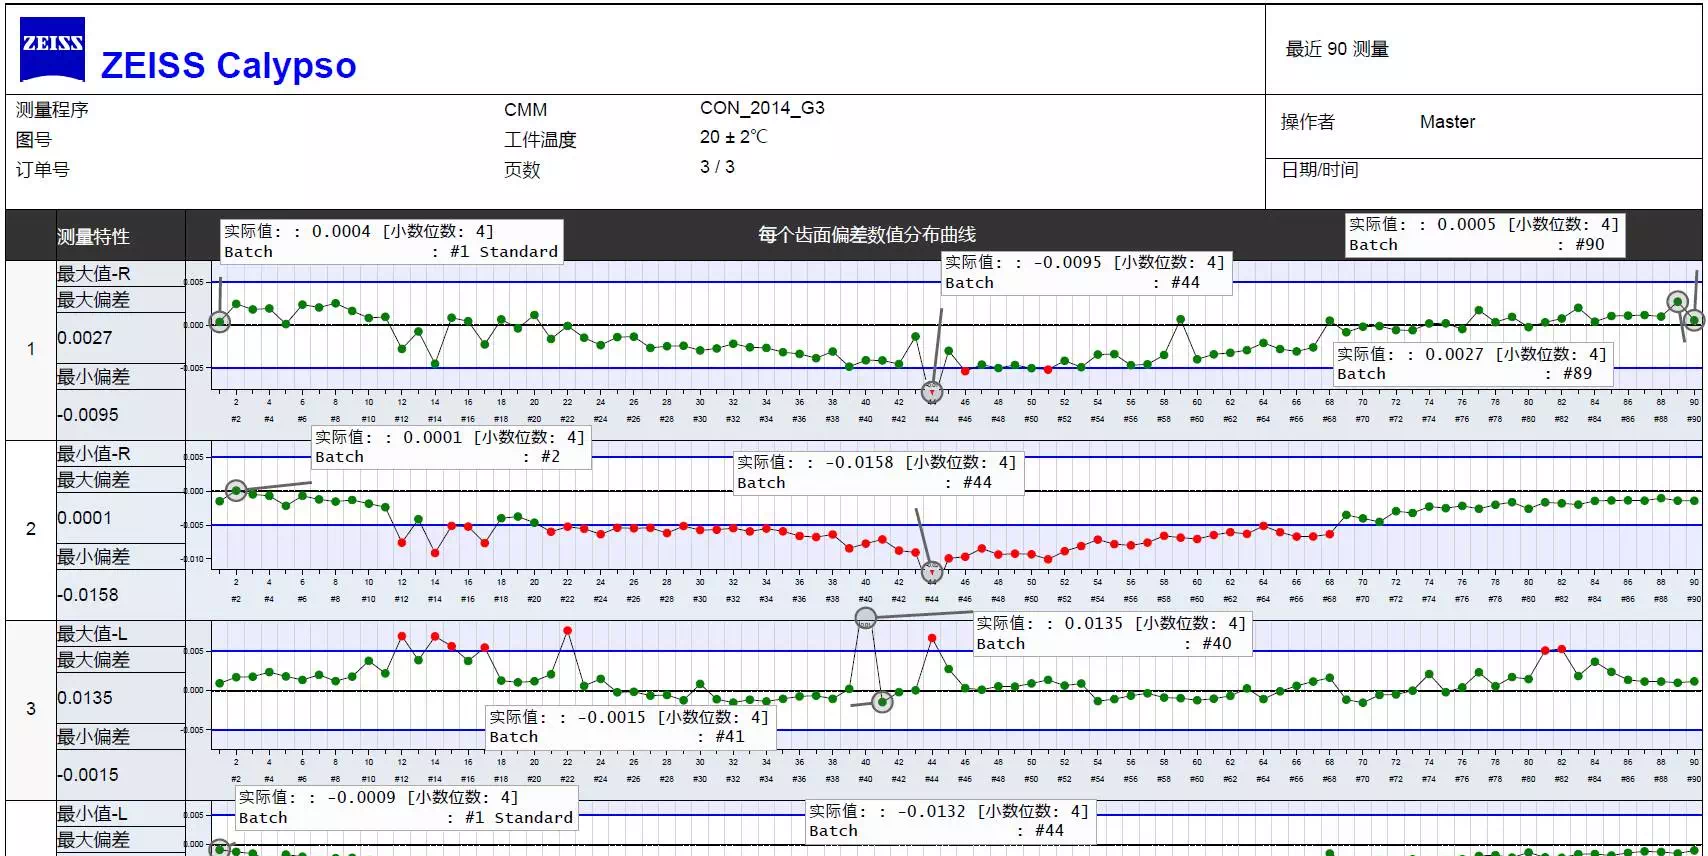Viewport: 1708px width, 856px height.
Task: Select the circled point #1 in chart 1
Action: tap(220, 321)
